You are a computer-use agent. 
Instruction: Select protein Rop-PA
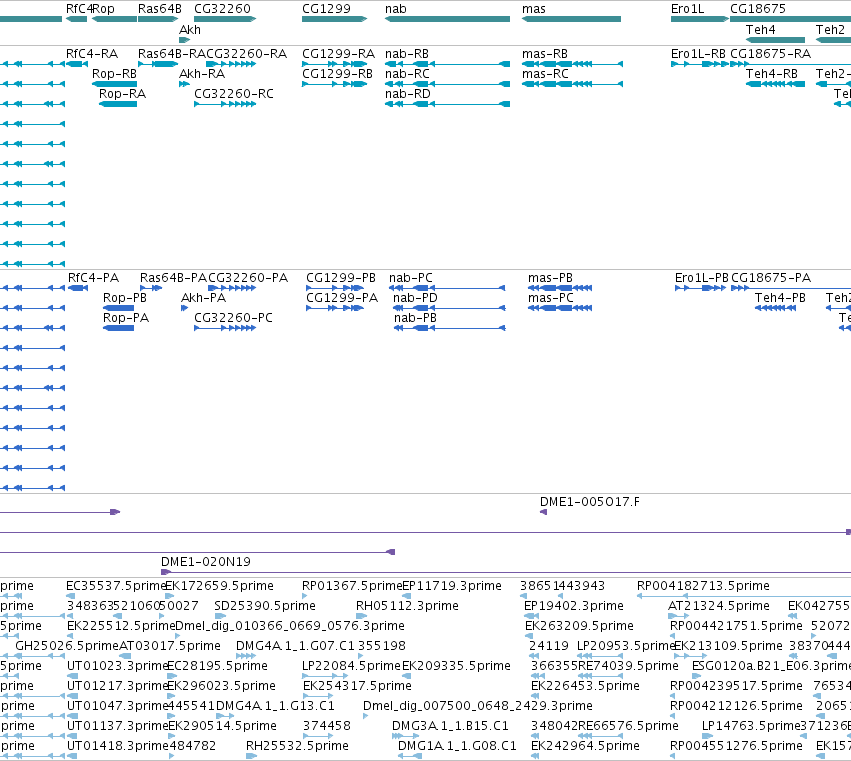pyautogui.click(x=126, y=318)
